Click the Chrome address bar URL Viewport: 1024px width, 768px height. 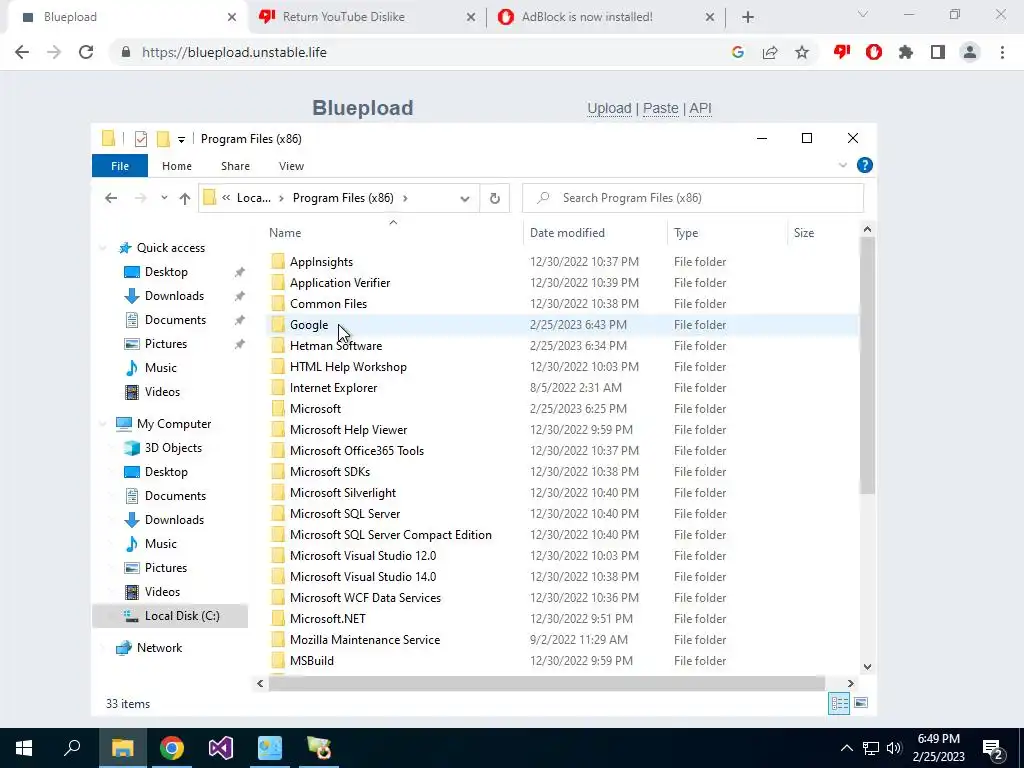tap(234, 52)
